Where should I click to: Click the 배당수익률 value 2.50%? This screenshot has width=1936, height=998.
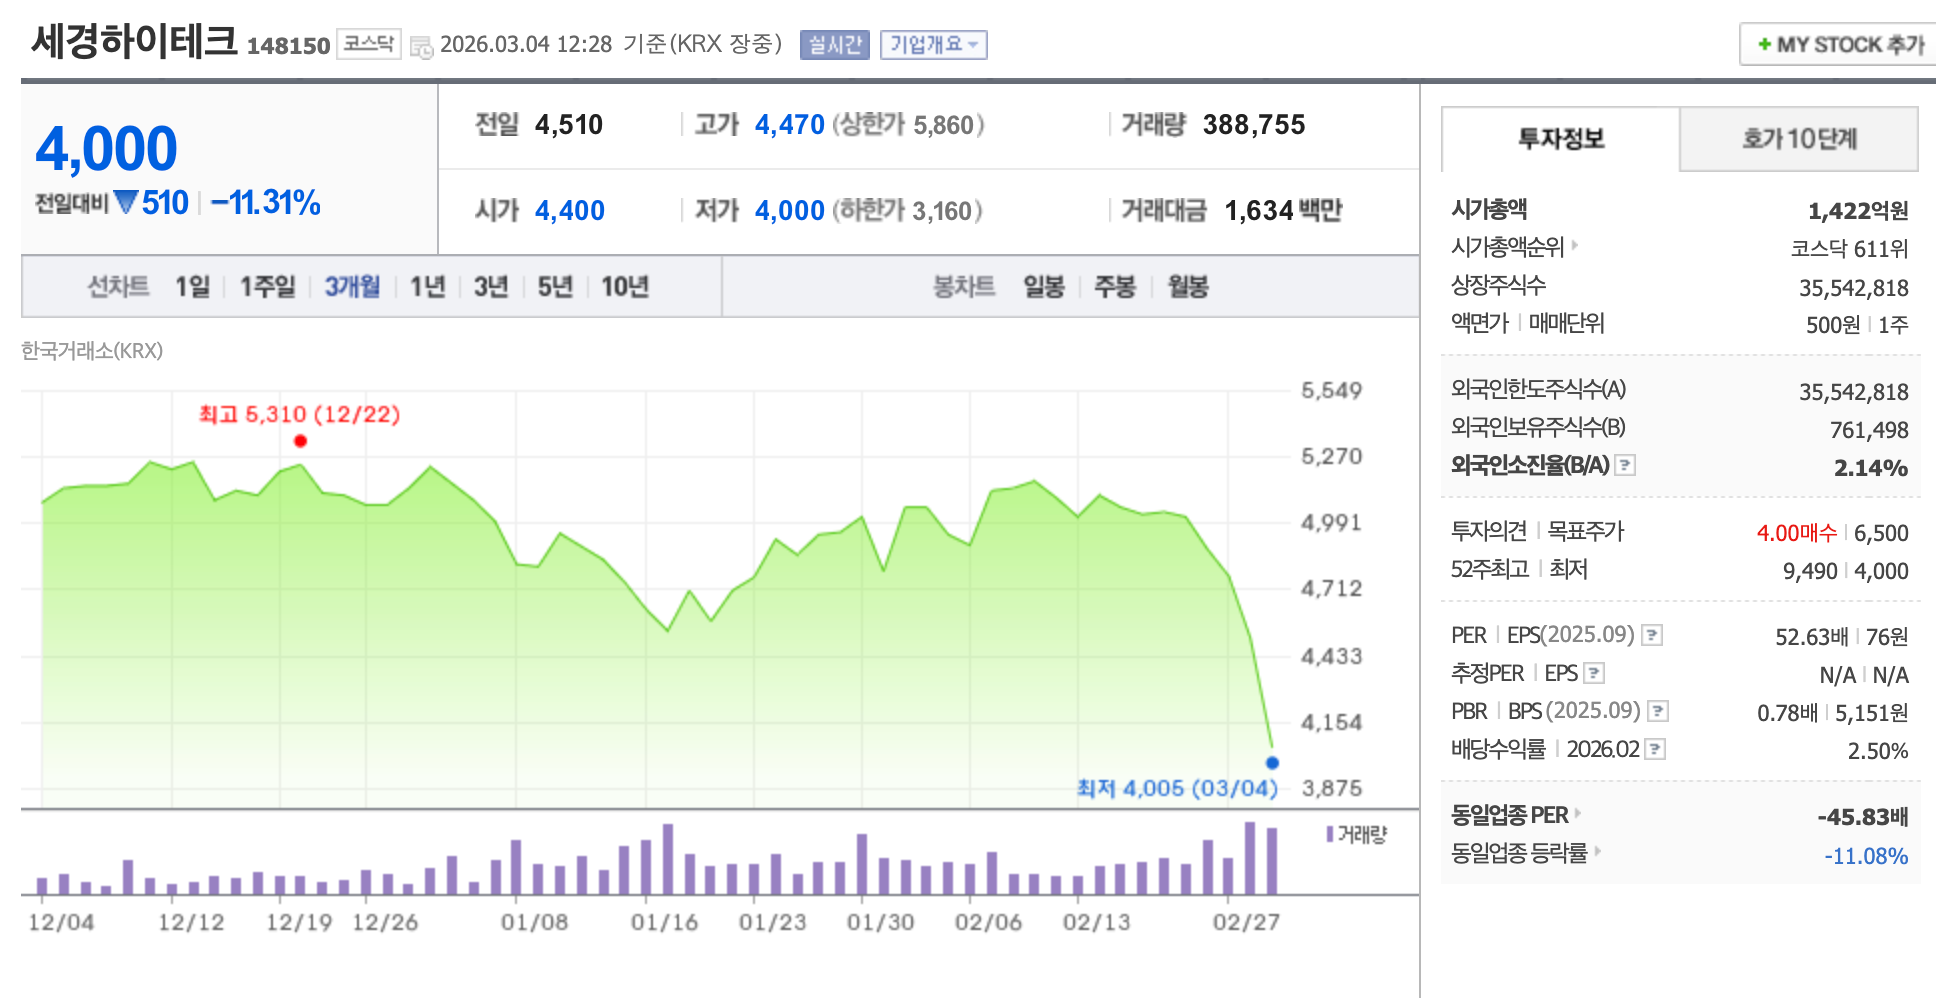coord(1878,751)
